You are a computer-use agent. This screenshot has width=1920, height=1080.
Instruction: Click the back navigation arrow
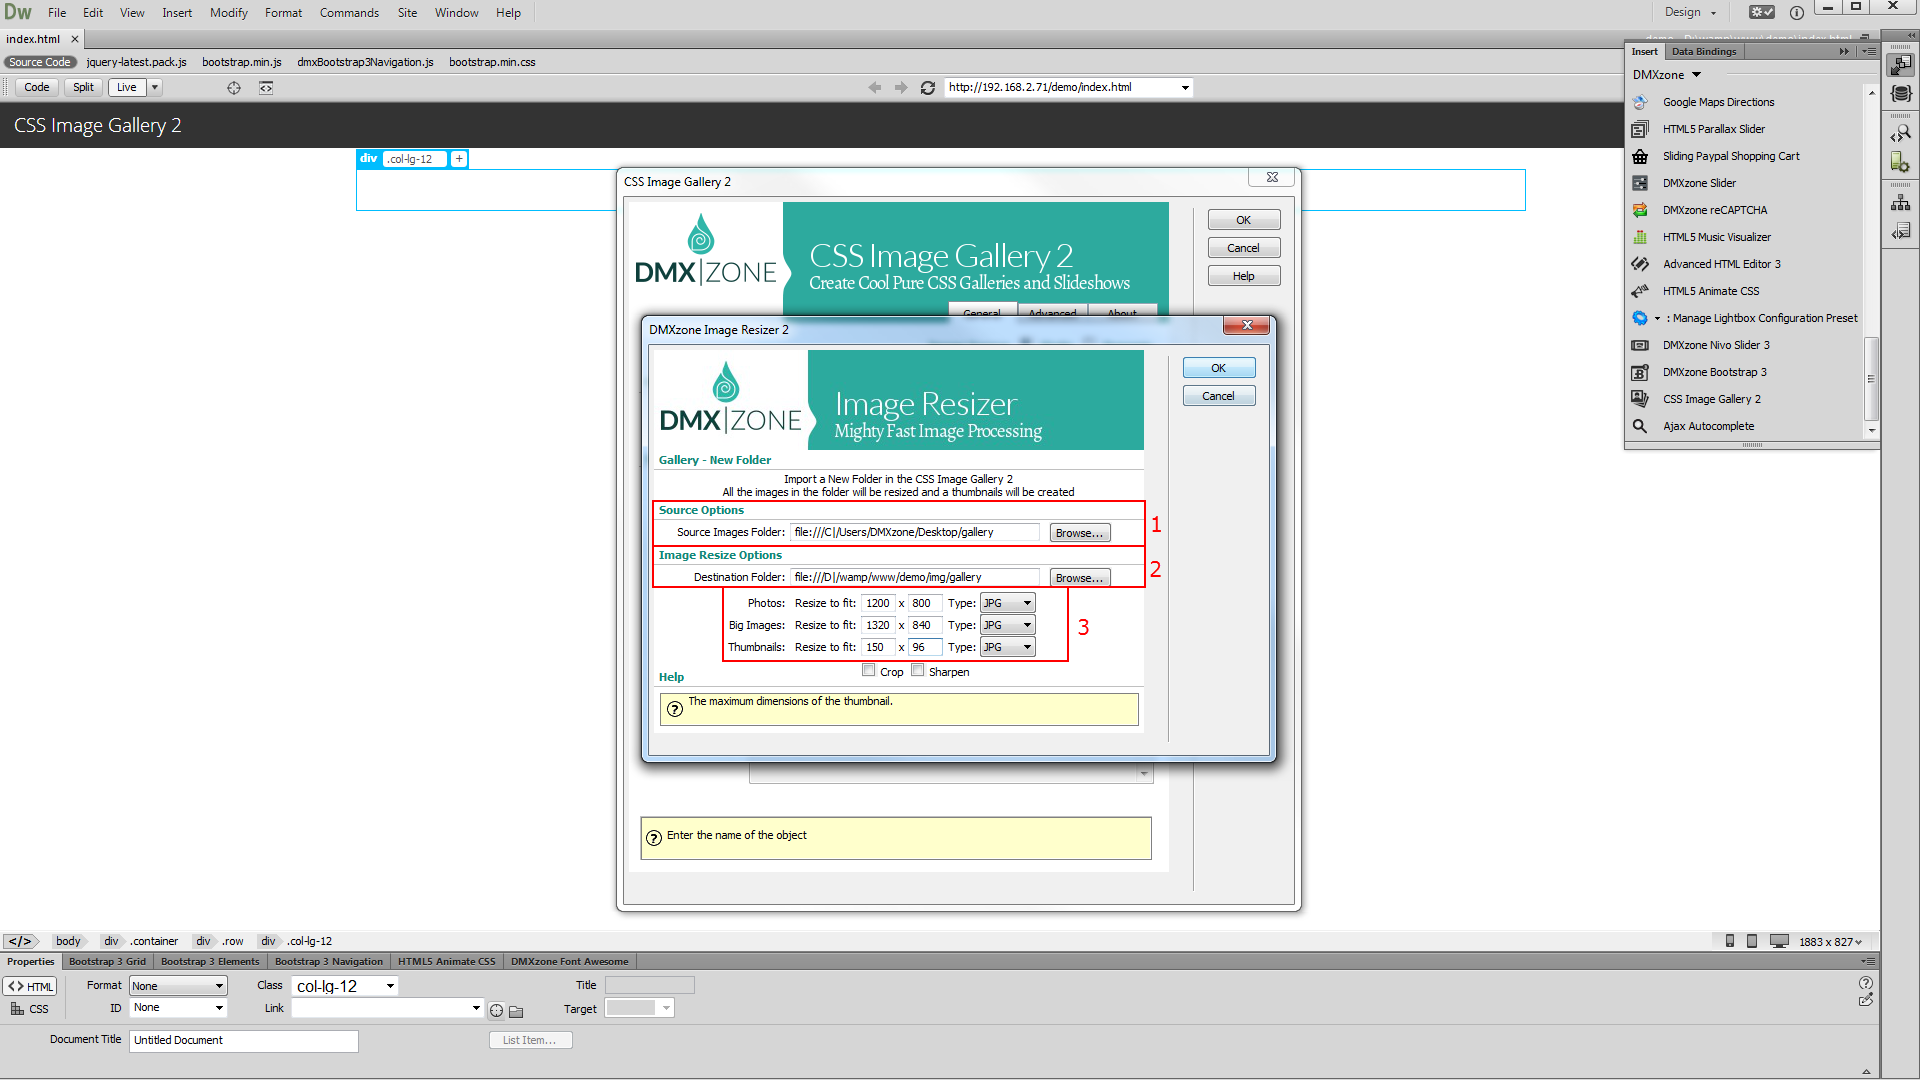point(875,88)
